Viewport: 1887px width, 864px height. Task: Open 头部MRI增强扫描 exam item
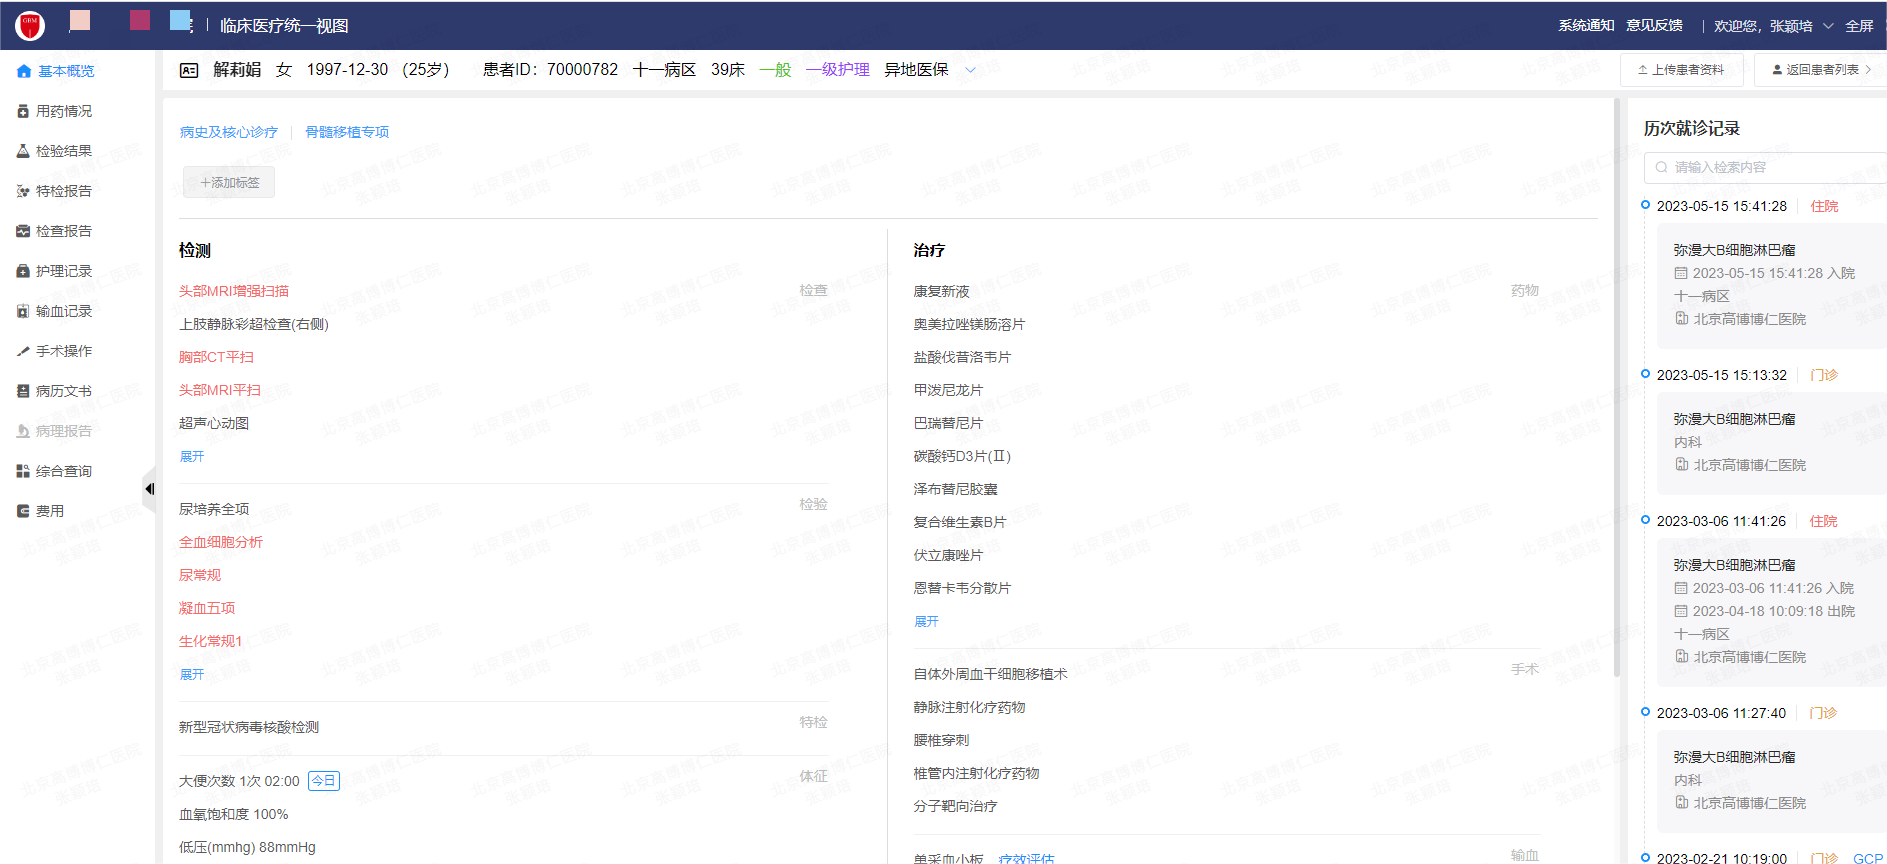[234, 291]
